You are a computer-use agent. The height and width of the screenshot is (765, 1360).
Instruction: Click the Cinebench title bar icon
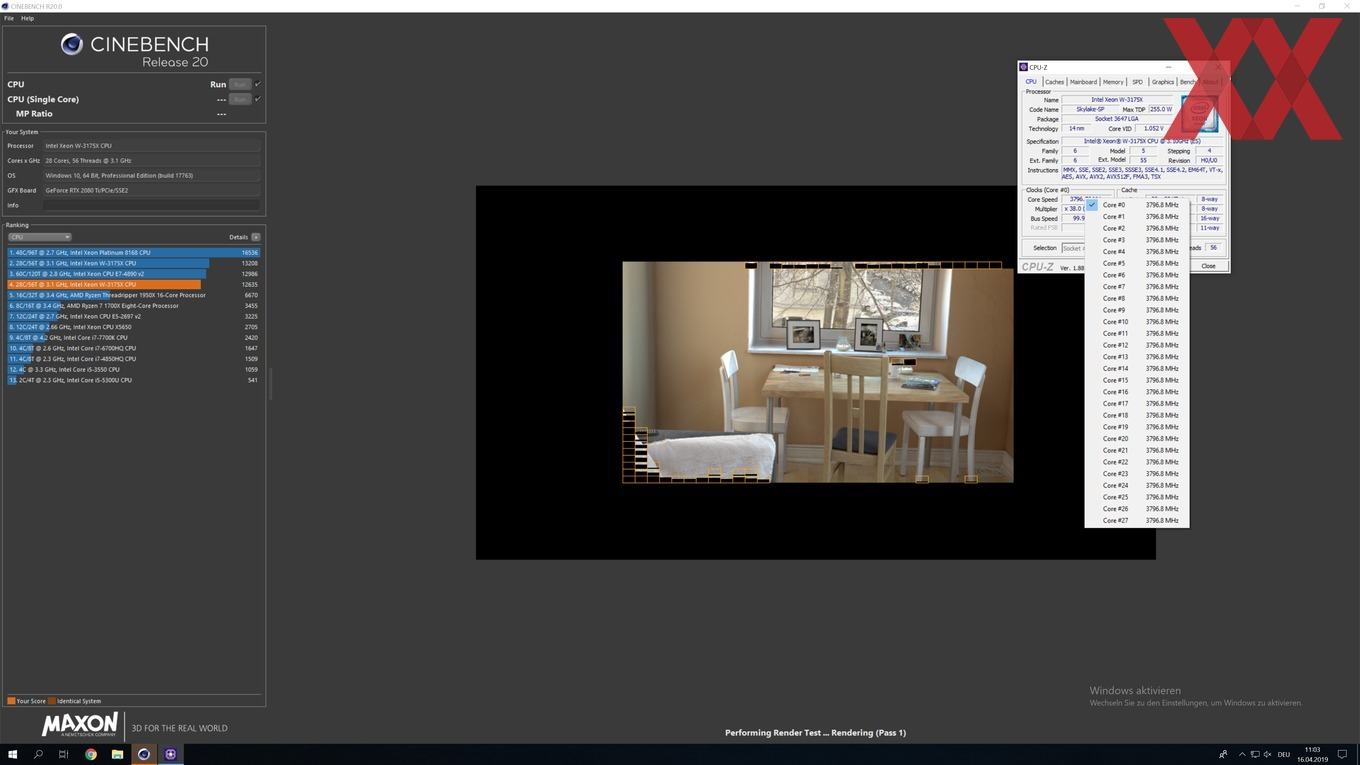pos(5,6)
